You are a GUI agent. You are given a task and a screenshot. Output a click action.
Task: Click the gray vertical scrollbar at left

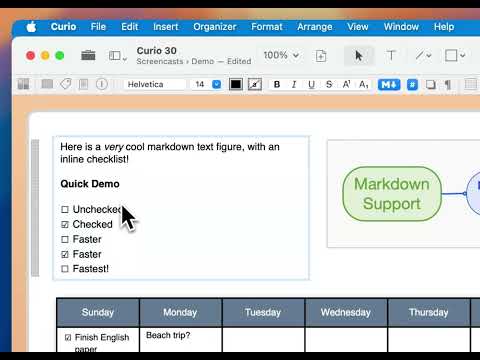pos(35,208)
